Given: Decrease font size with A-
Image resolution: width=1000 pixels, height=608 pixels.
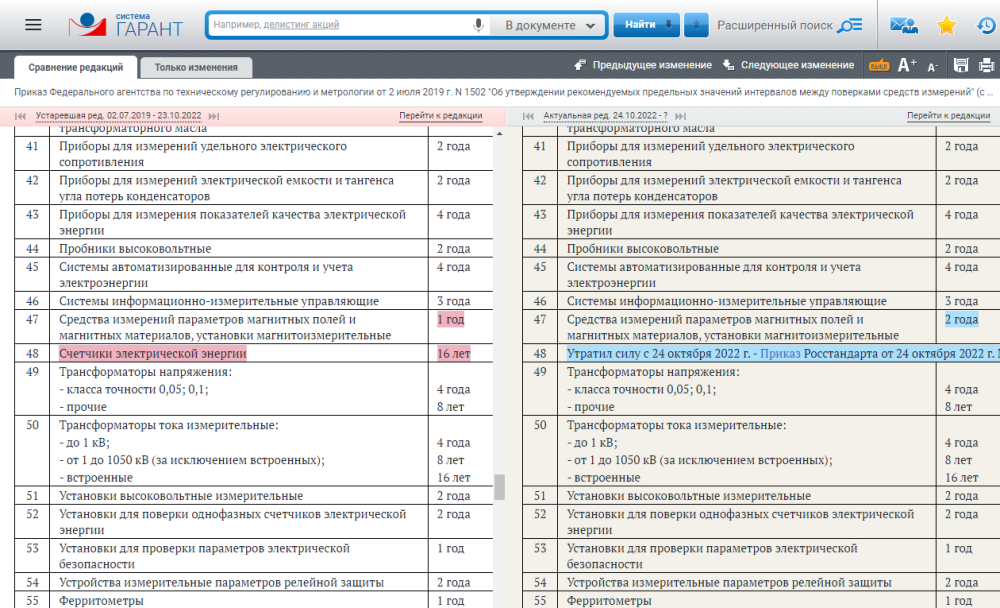Looking at the screenshot, I should click(x=932, y=66).
